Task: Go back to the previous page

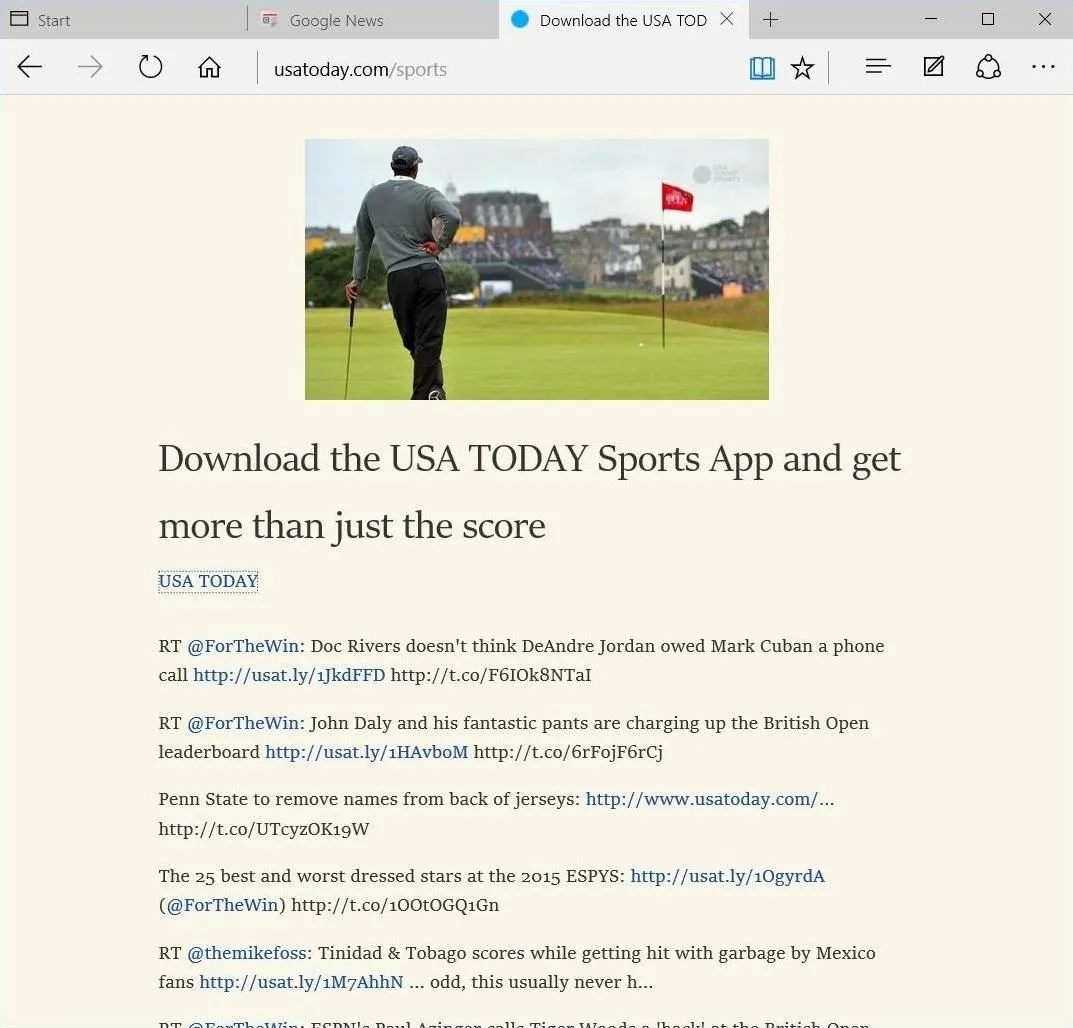Action: [29, 67]
